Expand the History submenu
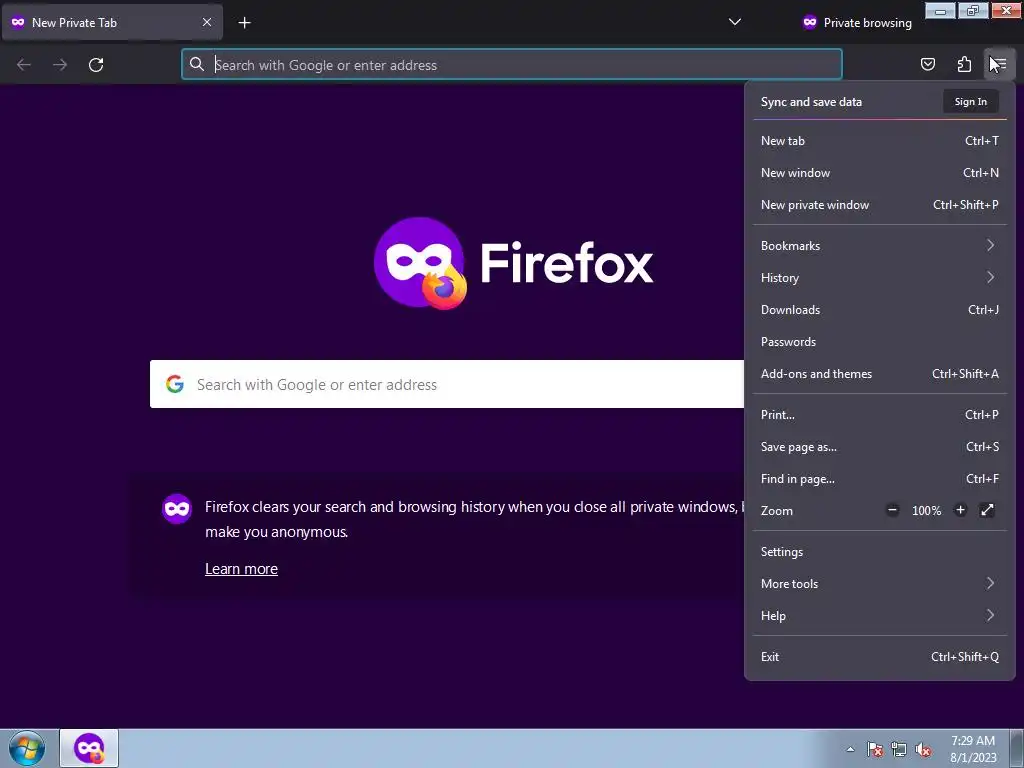 [879, 278]
